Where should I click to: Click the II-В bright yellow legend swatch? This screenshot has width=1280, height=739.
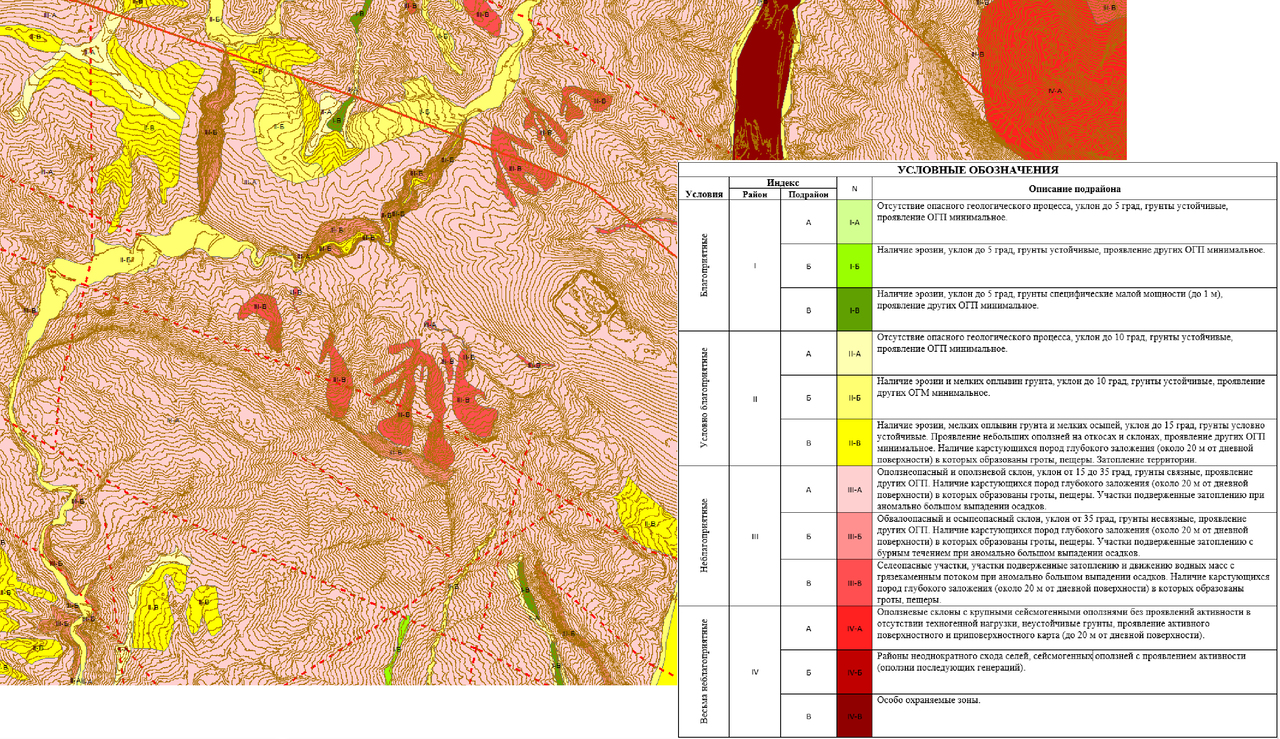[x=854, y=441]
